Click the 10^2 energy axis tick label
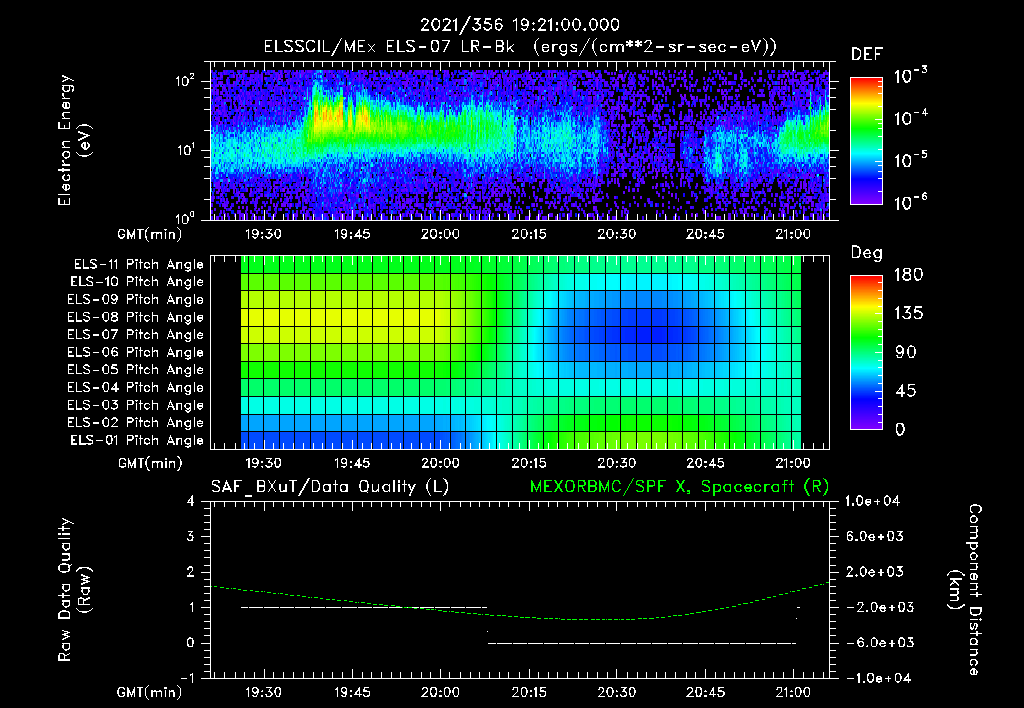Image resolution: width=1024 pixels, height=708 pixels. click(185, 81)
